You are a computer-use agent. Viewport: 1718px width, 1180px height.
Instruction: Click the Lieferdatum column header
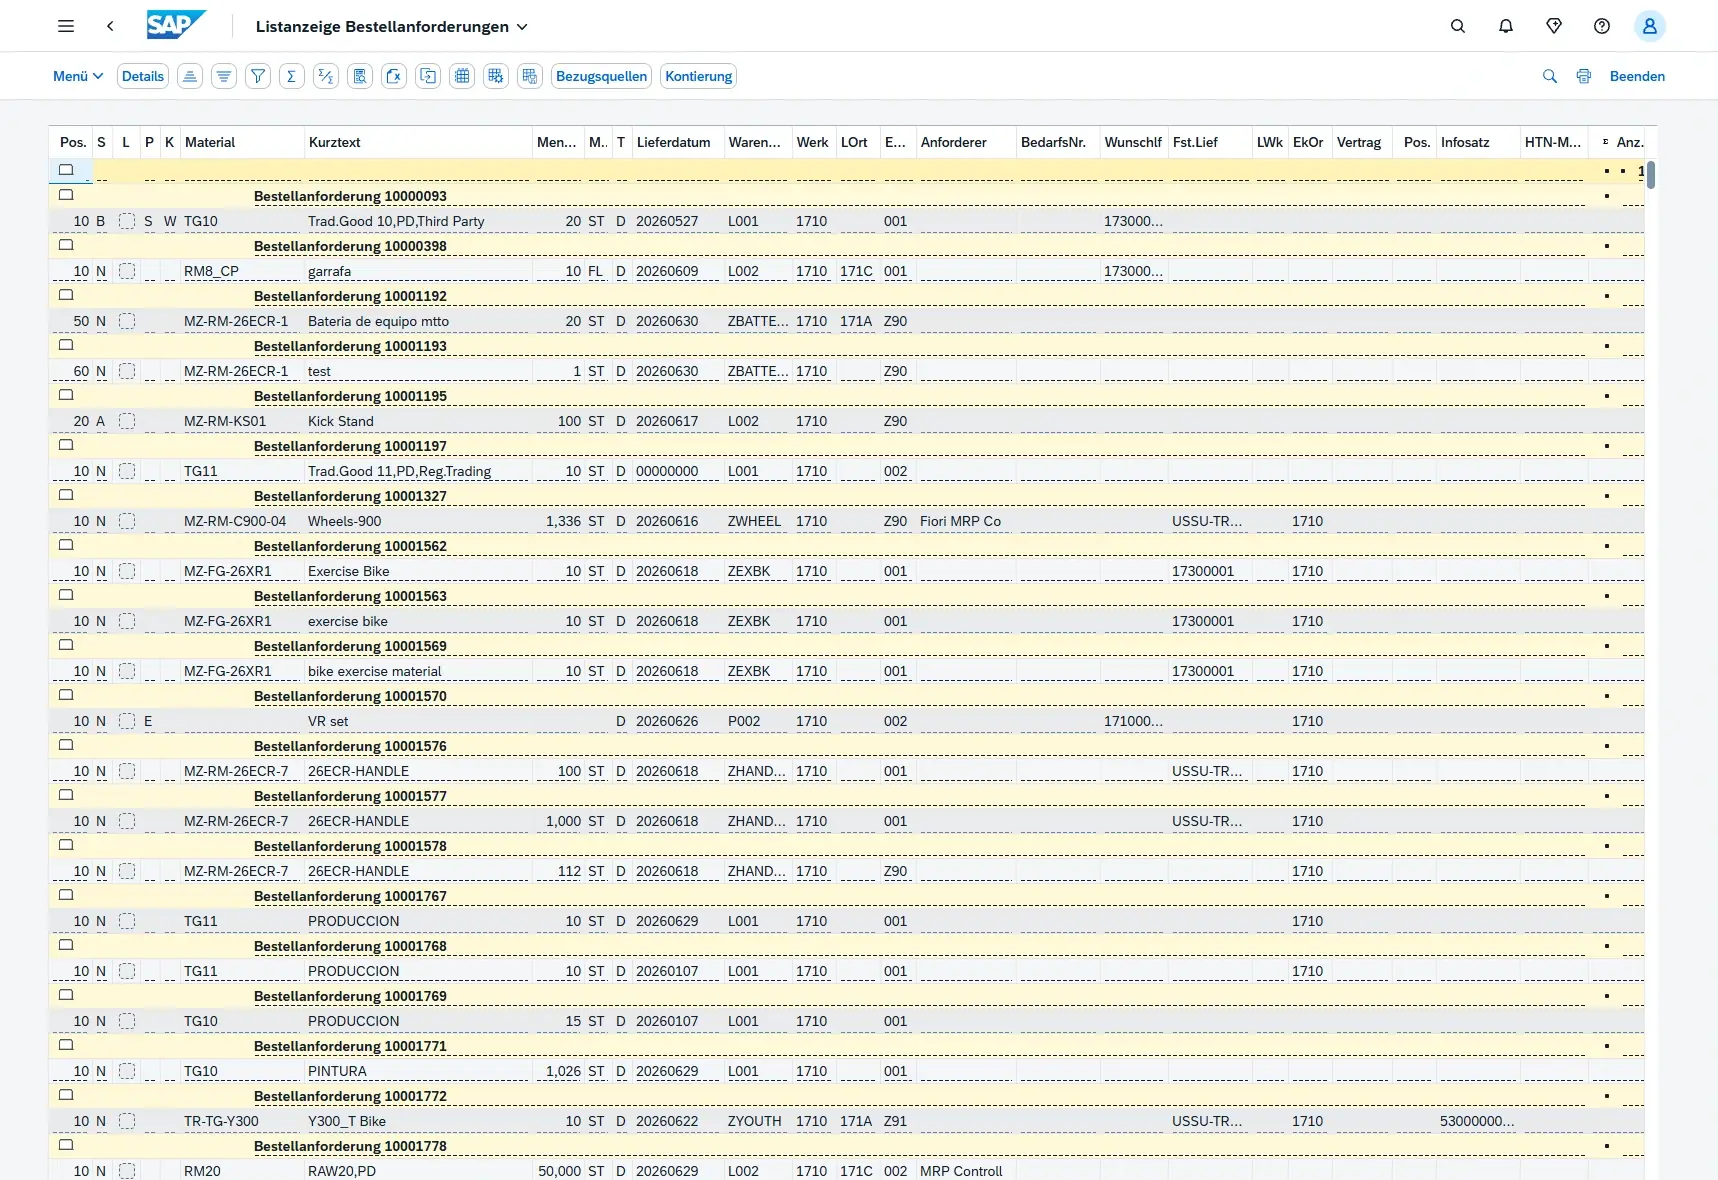click(x=677, y=142)
